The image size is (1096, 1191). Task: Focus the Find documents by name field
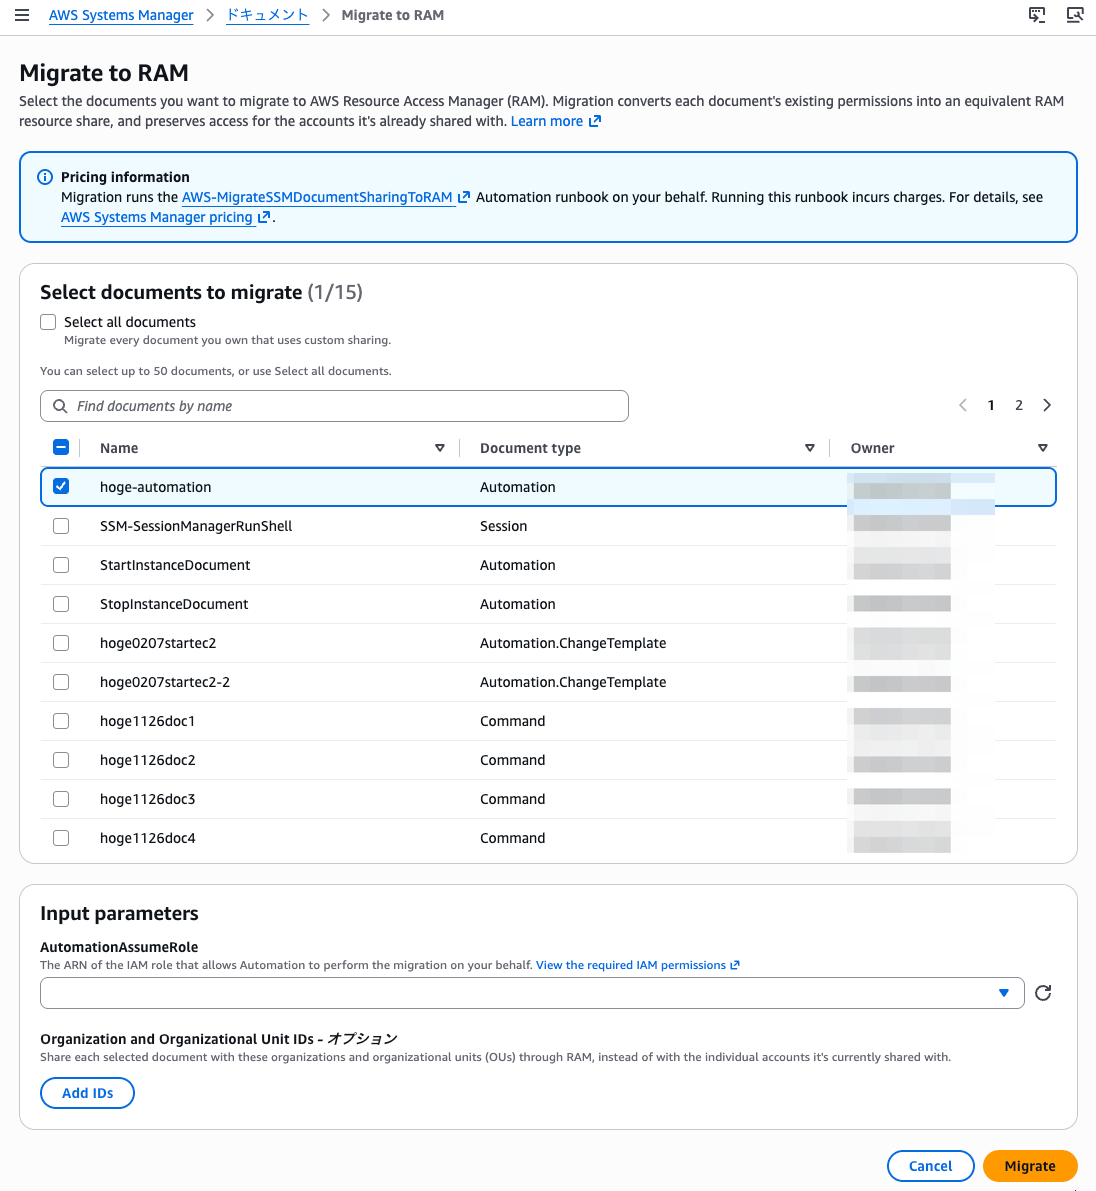334,406
